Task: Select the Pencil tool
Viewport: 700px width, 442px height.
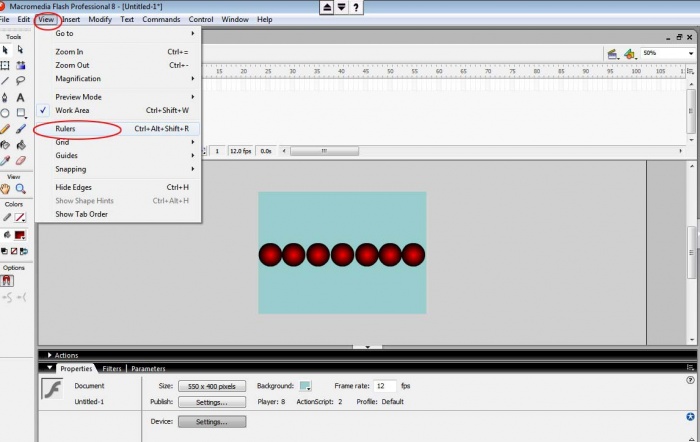Action: click(5, 129)
